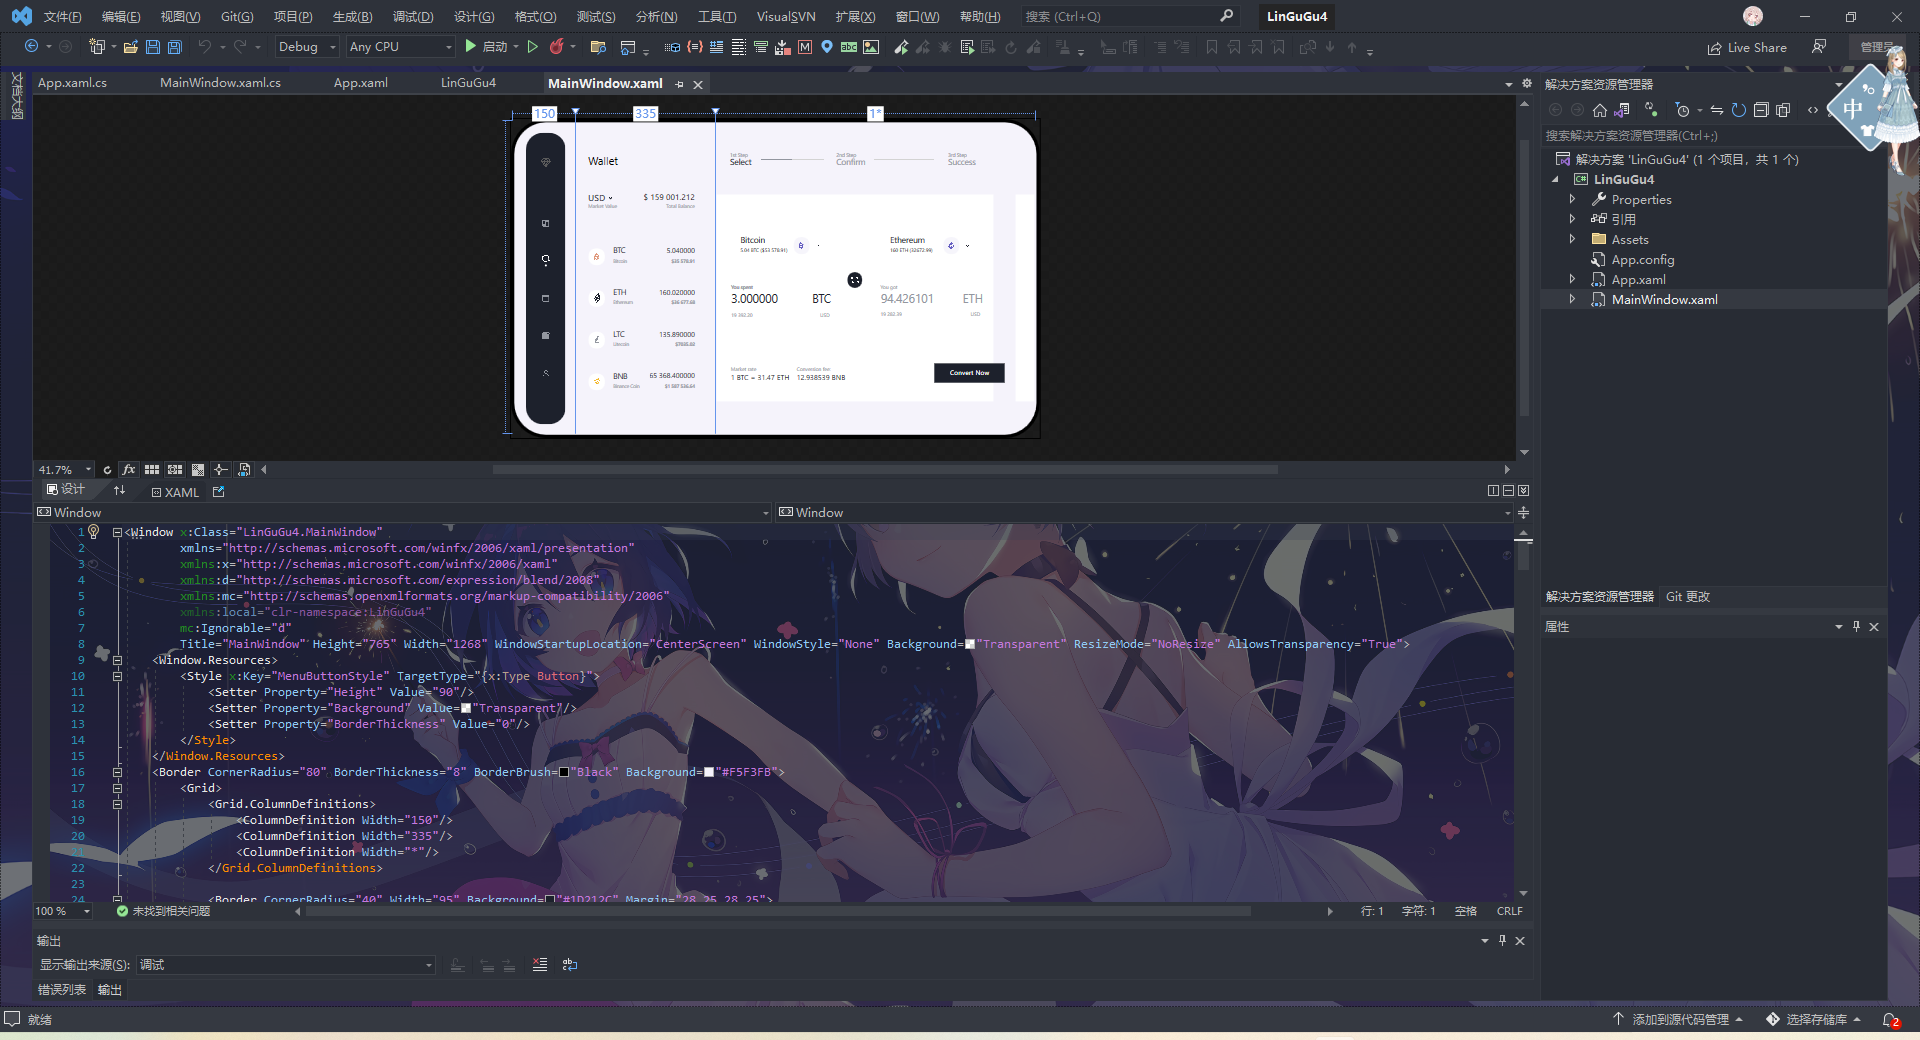Click the Black BorderBrush color swatch
1920x1040 pixels.
(564, 772)
